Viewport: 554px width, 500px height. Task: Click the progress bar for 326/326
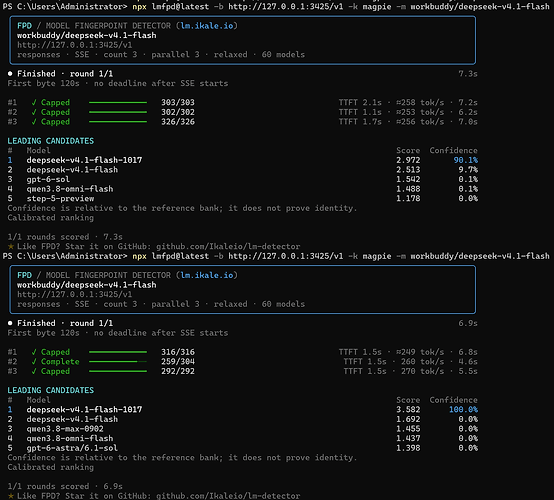click(x=118, y=122)
